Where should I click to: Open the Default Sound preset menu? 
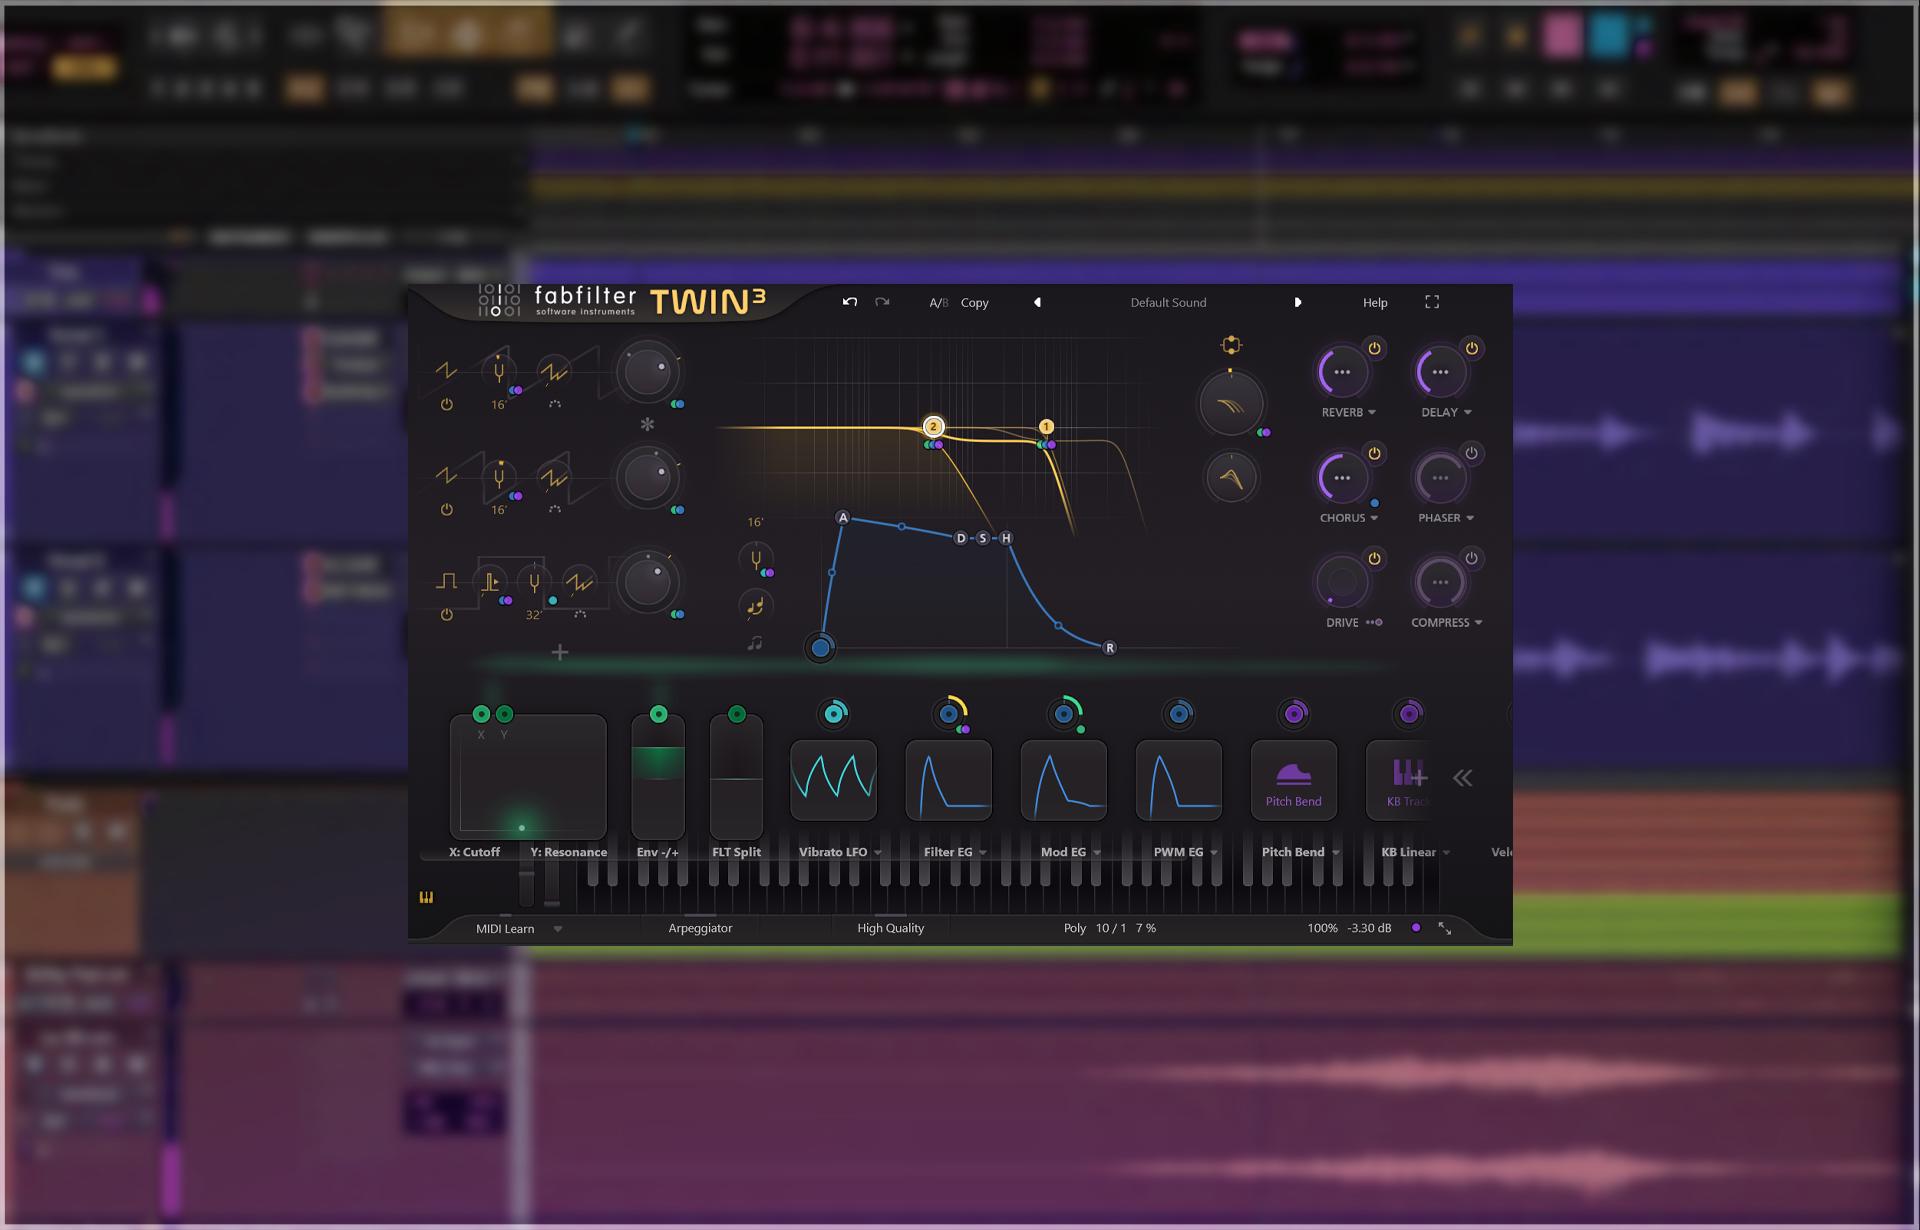click(1168, 302)
